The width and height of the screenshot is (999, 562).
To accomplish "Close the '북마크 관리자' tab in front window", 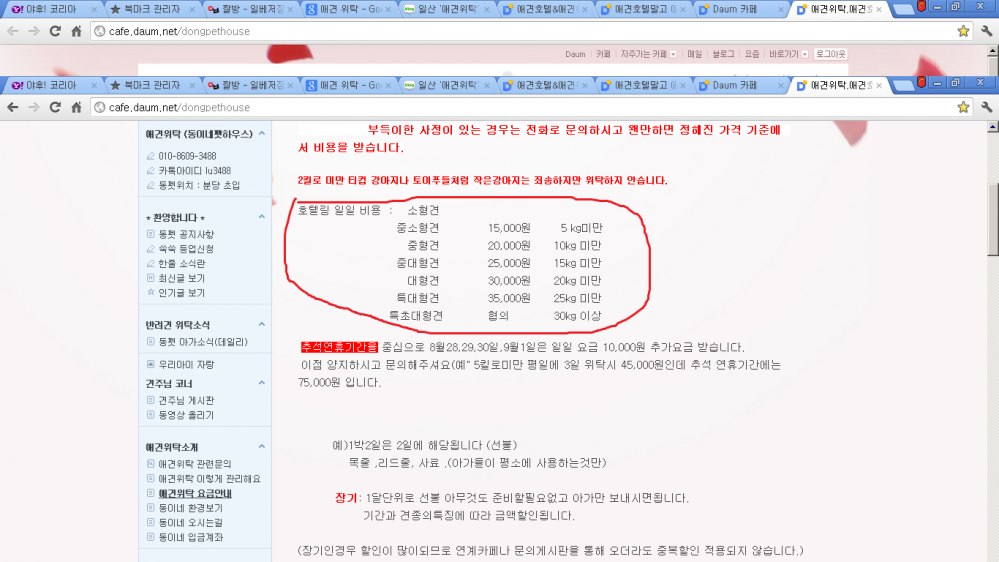I will [x=193, y=85].
